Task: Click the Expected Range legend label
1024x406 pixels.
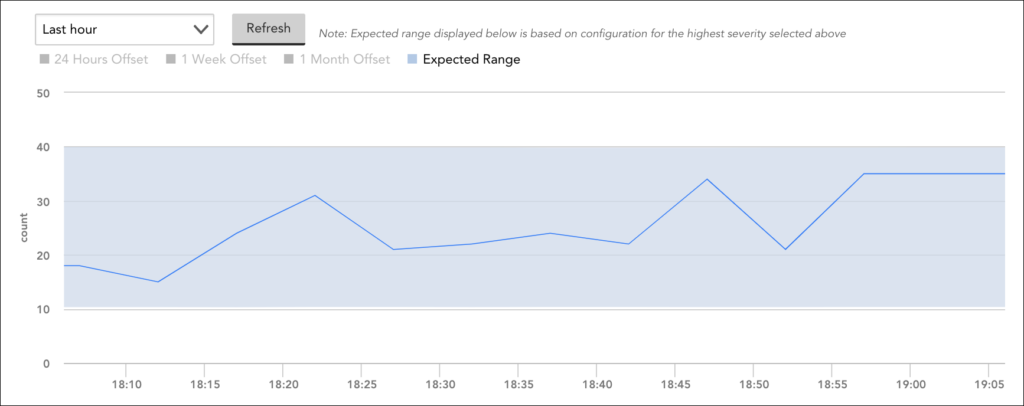Action: coord(472,59)
